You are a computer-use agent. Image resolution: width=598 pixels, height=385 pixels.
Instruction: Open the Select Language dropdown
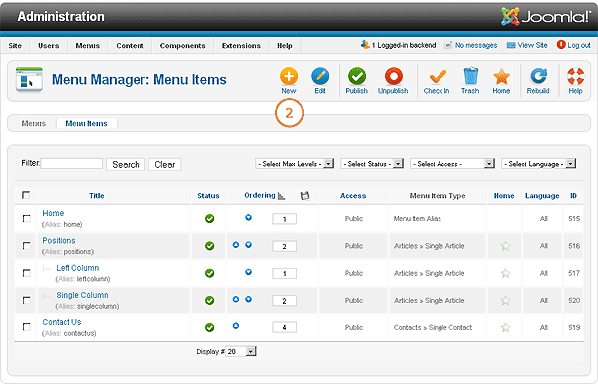coord(539,164)
